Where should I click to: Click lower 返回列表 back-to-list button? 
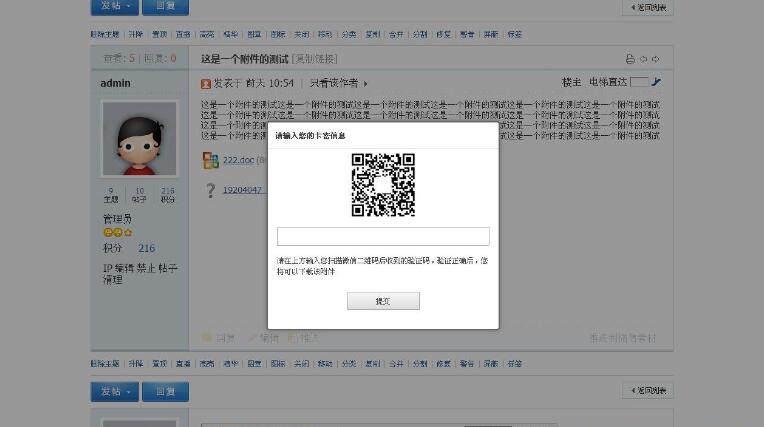click(648, 390)
